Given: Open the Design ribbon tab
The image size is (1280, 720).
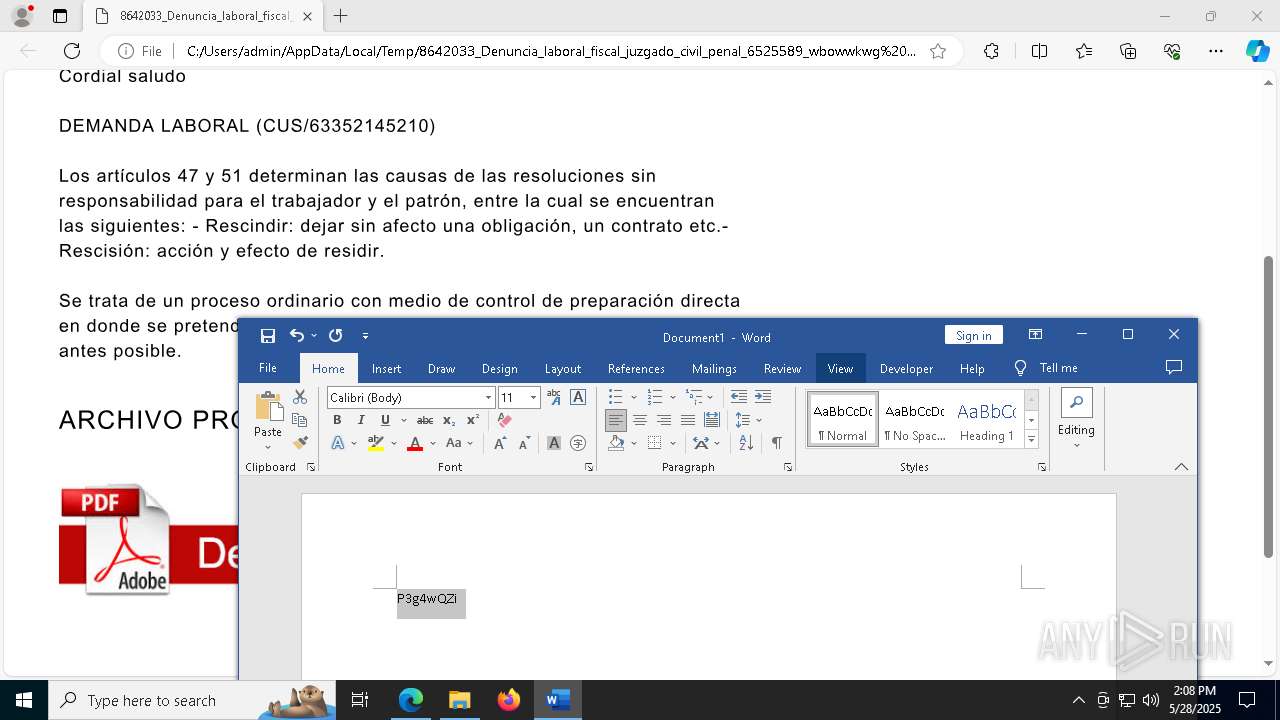Looking at the screenshot, I should click(x=499, y=368).
